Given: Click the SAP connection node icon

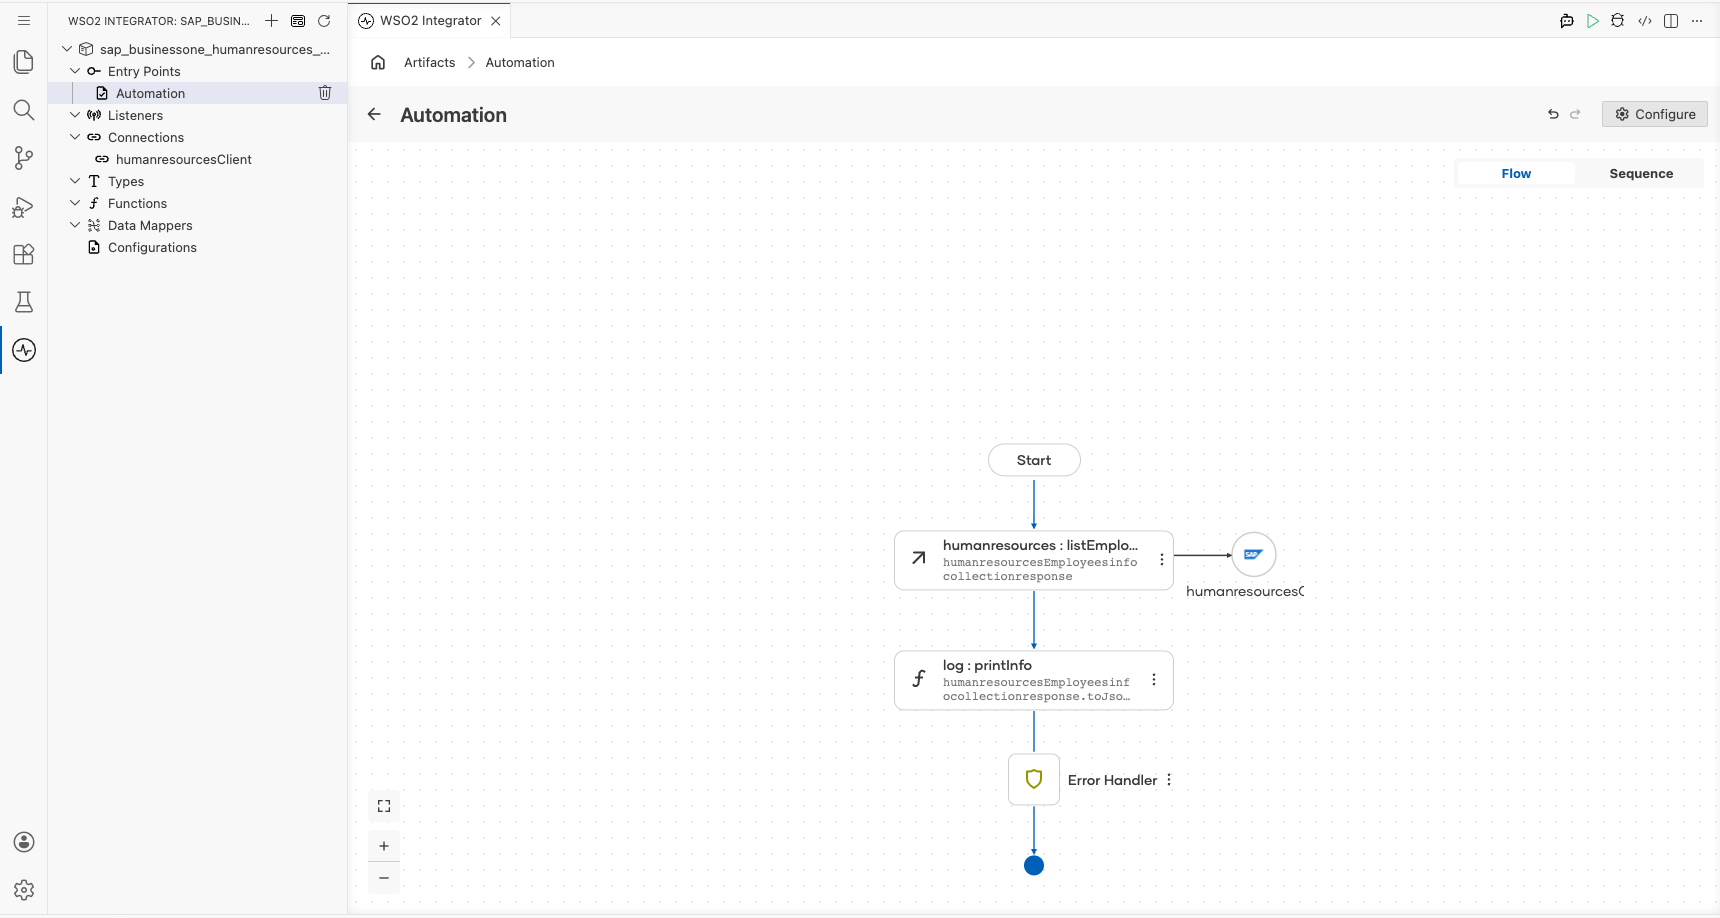Looking at the screenshot, I should pos(1254,555).
